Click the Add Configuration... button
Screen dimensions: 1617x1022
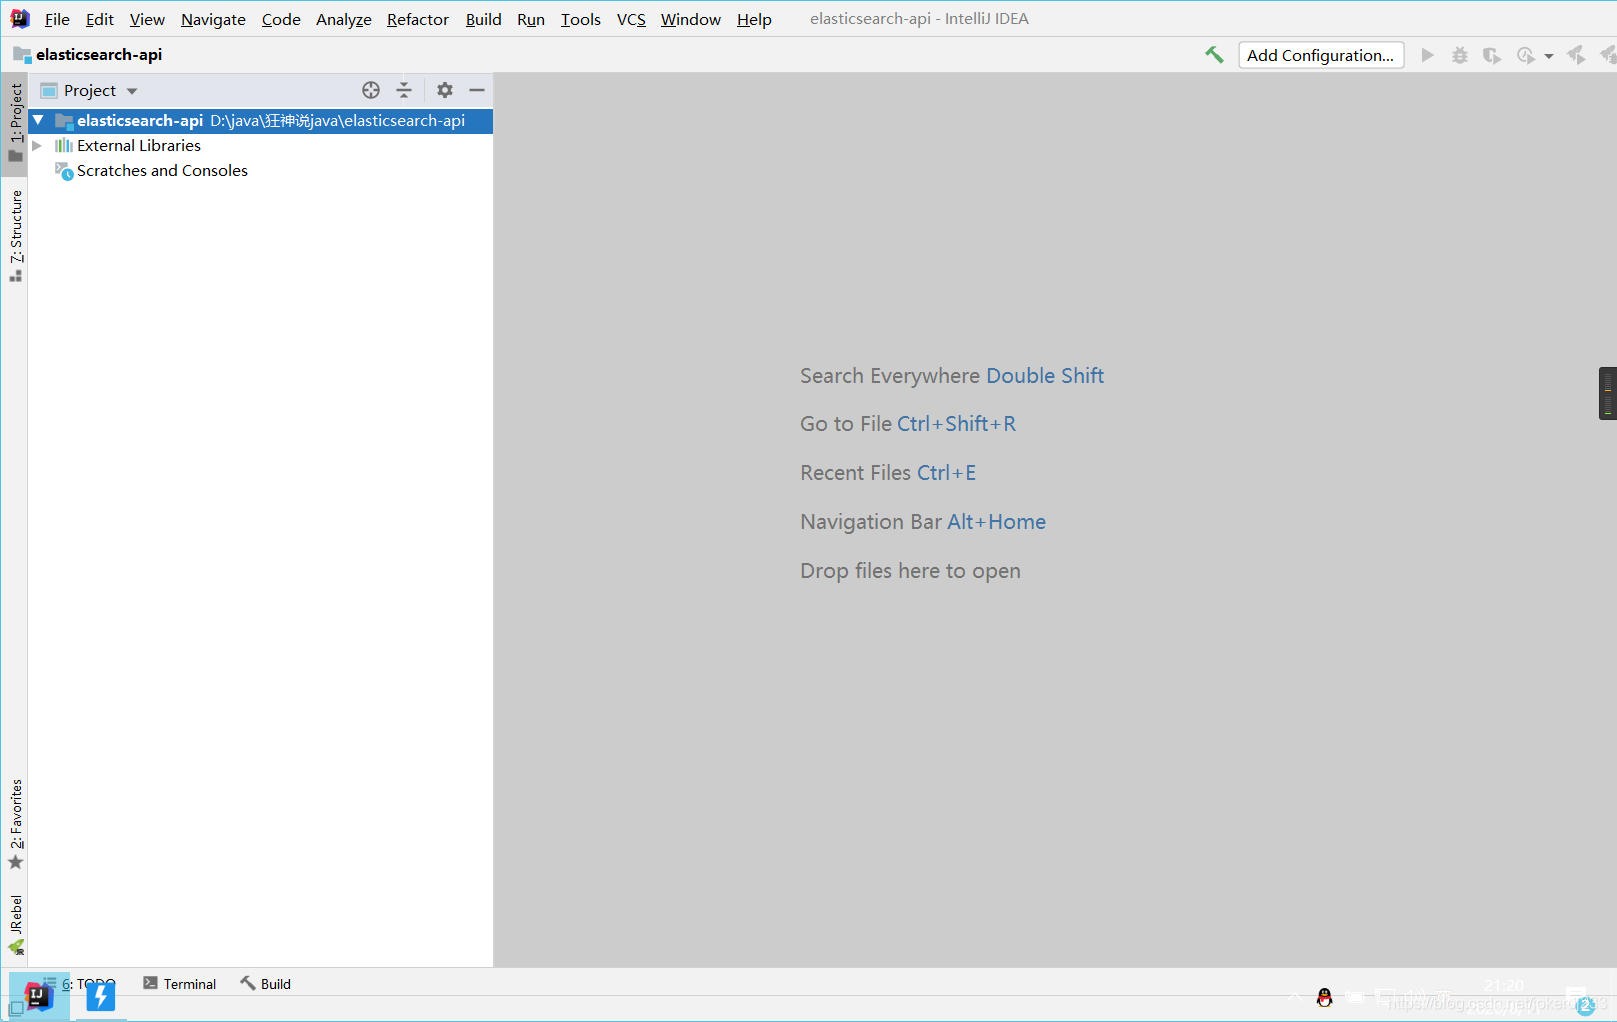[1321, 55]
